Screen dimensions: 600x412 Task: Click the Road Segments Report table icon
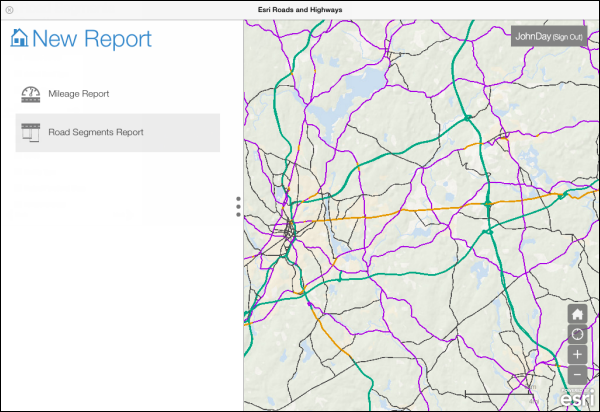[30, 132]
